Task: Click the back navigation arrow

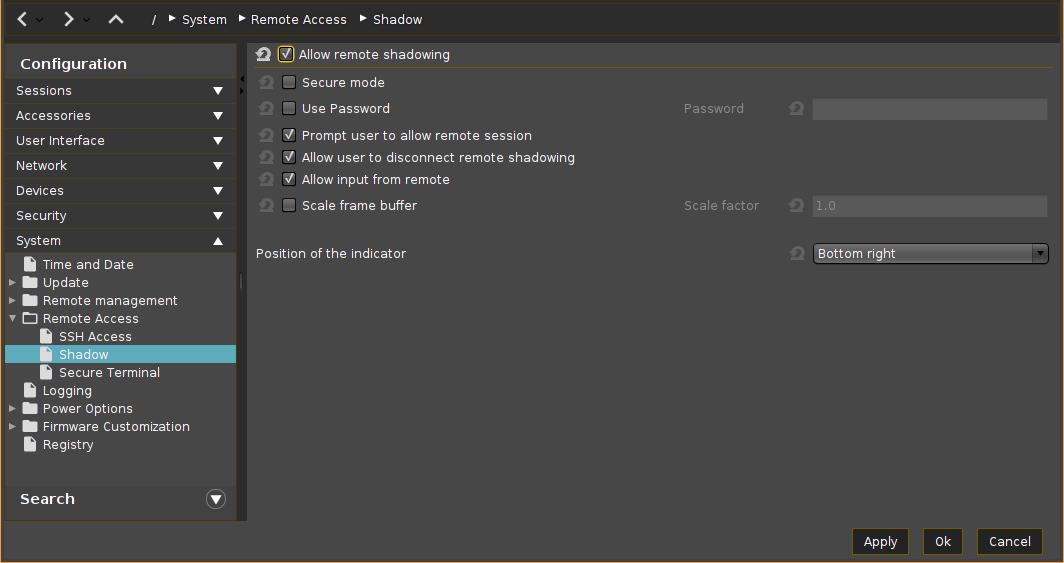Action: [23, 19]
